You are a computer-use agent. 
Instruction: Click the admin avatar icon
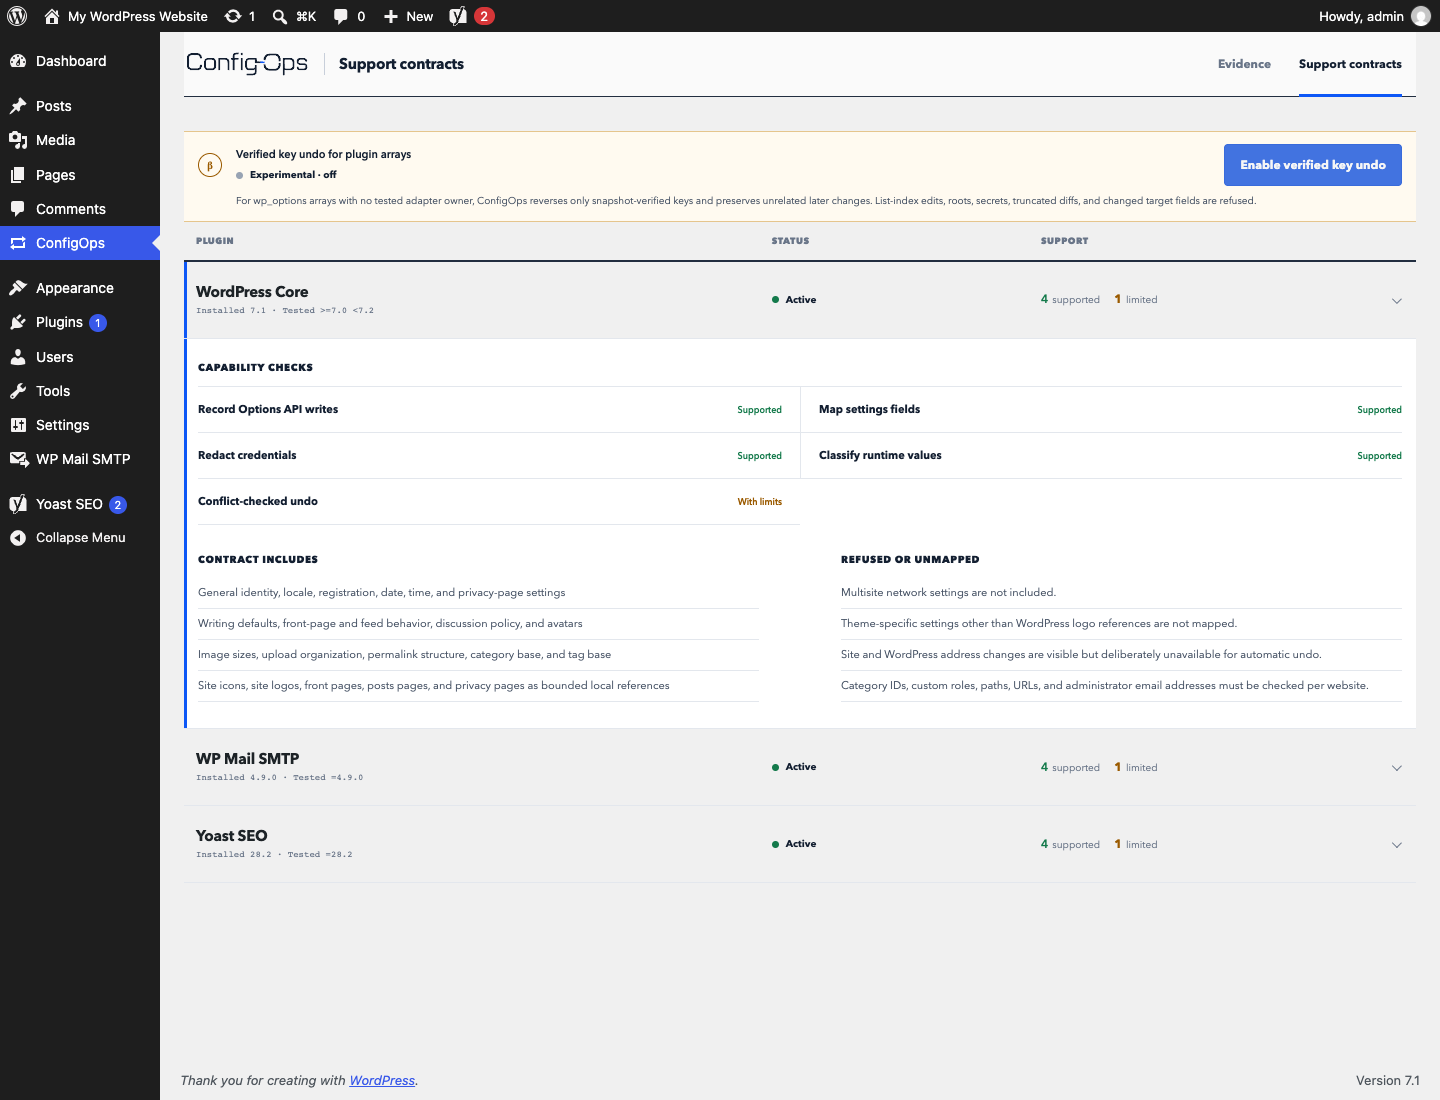click(x=1420, y=16)
